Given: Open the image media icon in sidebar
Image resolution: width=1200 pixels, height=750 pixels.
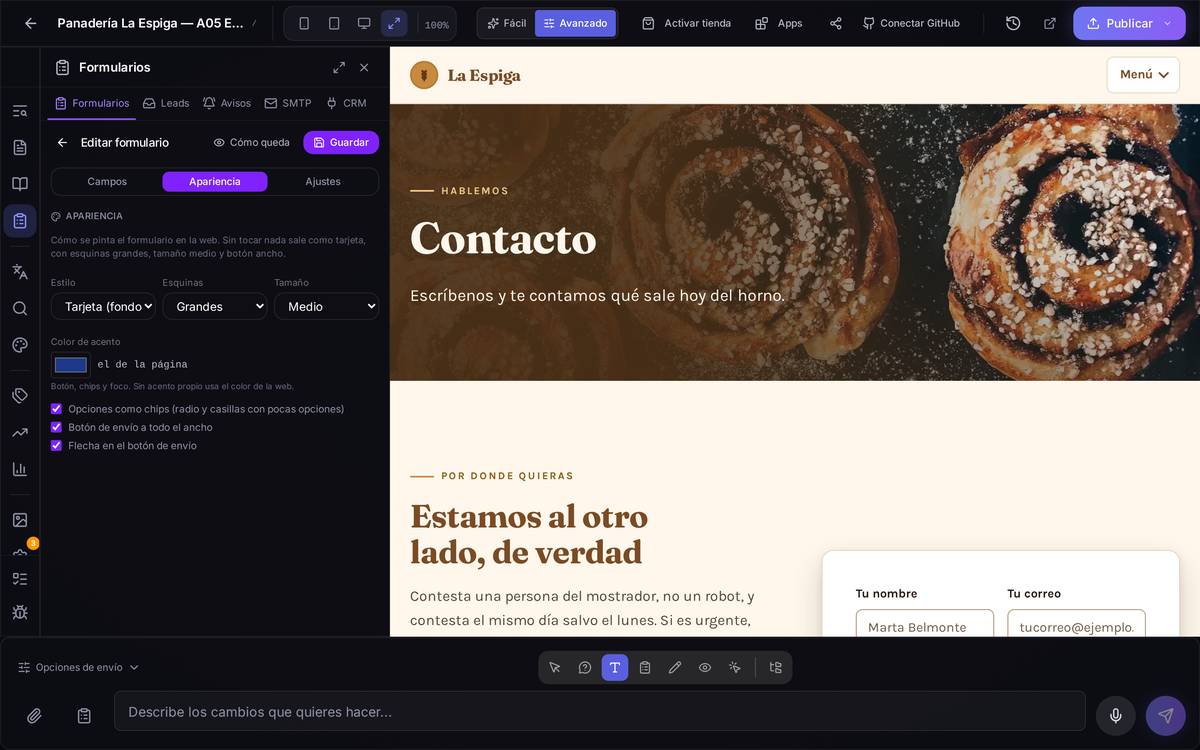Looking at the screenshot, I should [20, 520].
